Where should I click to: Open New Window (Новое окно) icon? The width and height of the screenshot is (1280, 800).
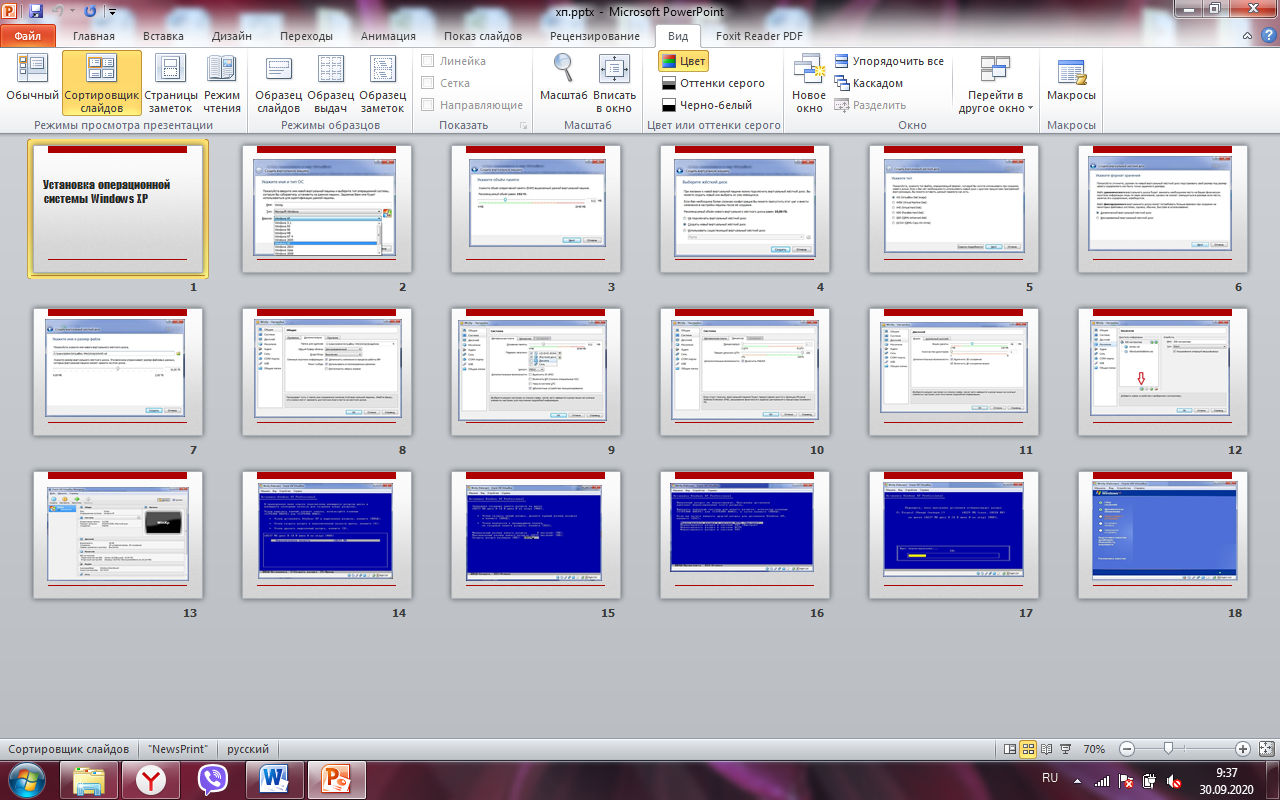[809, 82]
